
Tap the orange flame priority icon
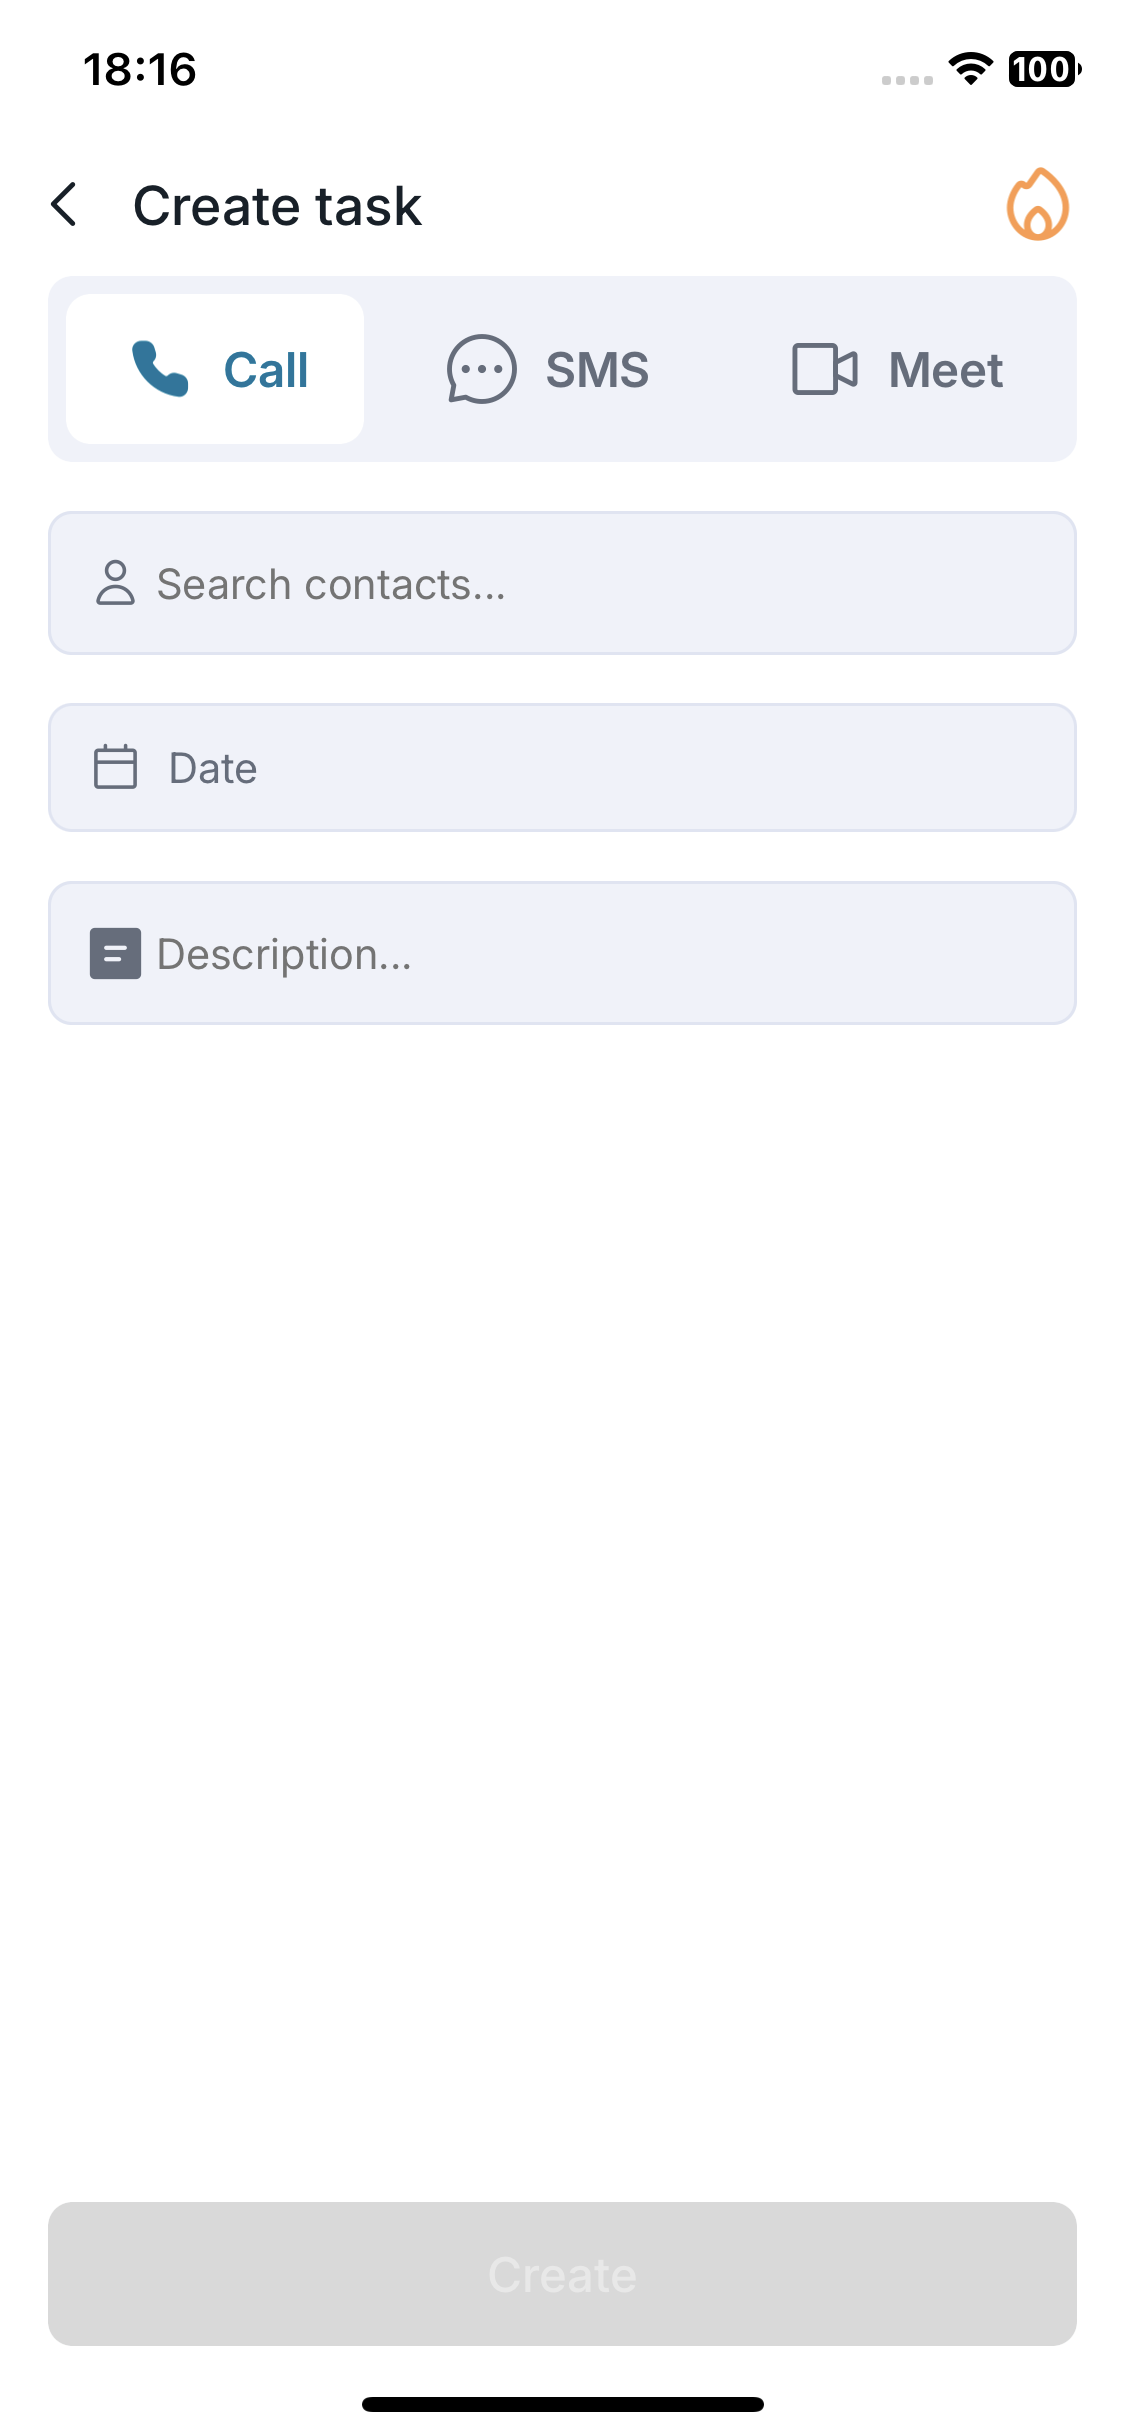click(x=1037, y=205)
